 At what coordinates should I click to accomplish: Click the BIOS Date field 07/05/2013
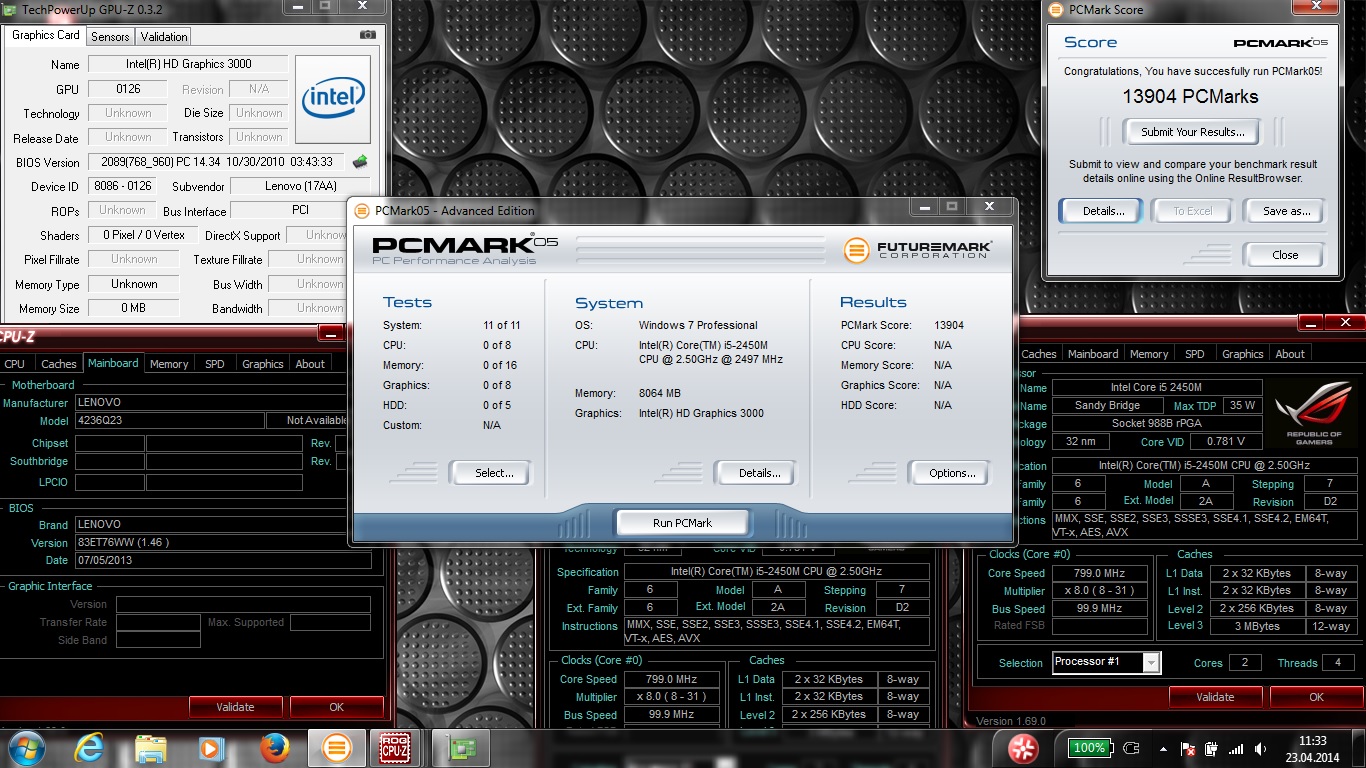click(x=223, y=561)
